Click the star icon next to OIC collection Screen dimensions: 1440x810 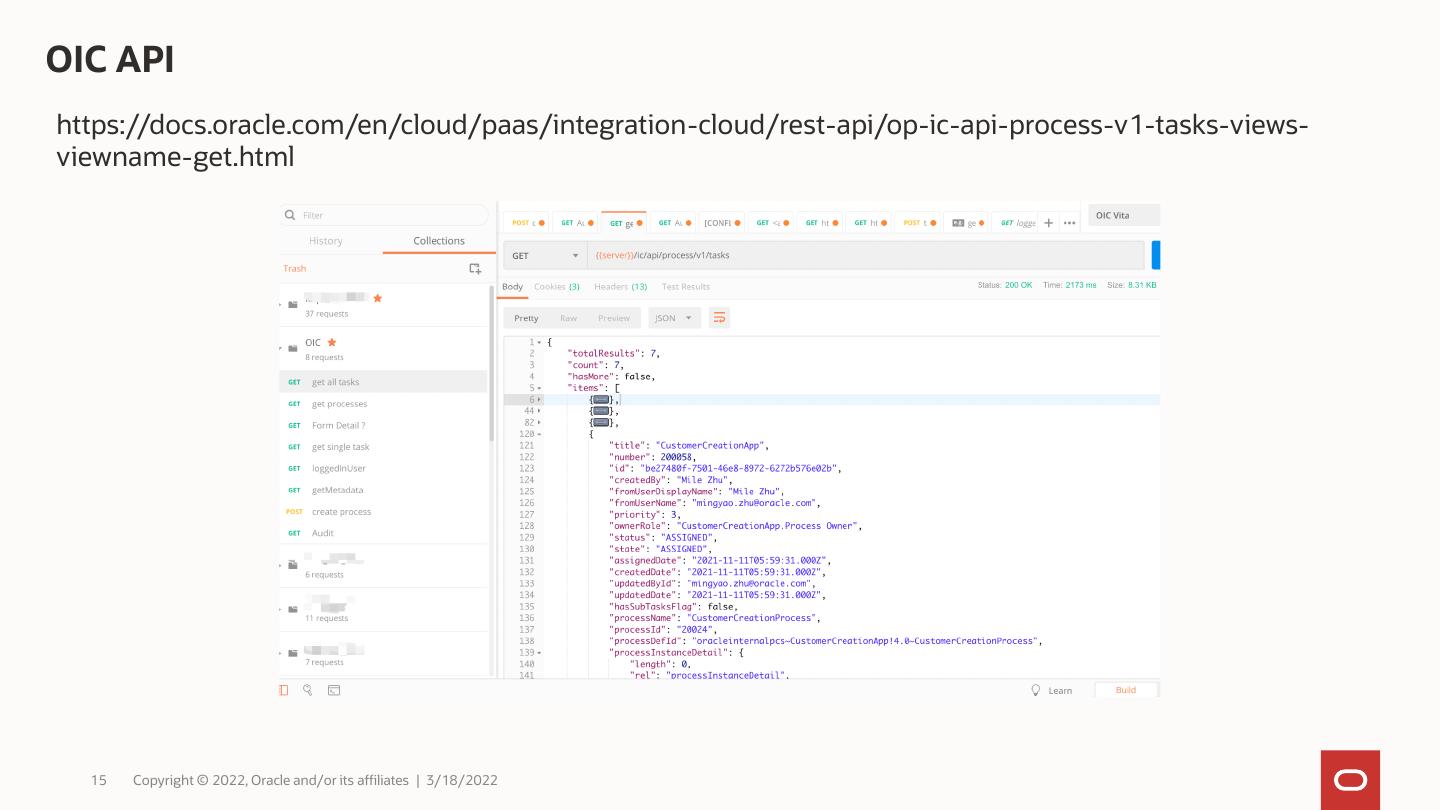click(332, 343)
